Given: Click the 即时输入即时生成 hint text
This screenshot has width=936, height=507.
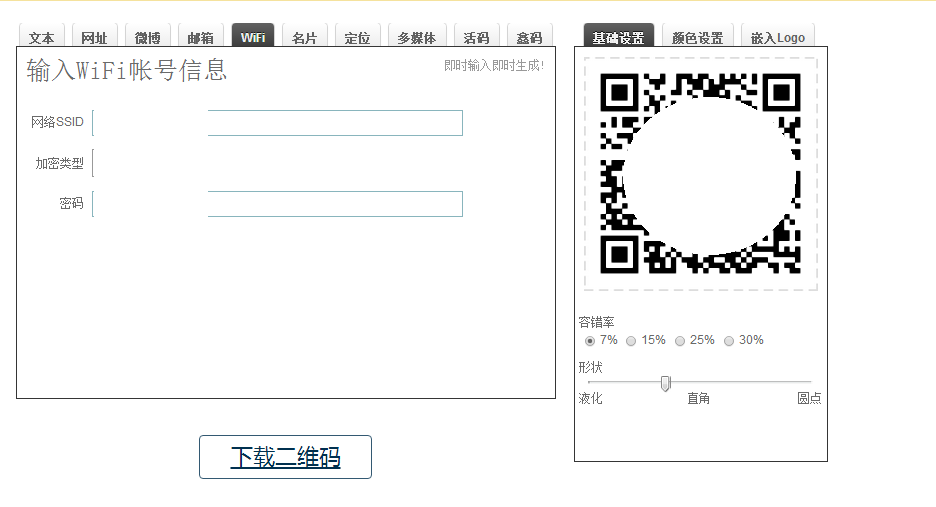Looking at the screenshot, I should tap(494, 66).
